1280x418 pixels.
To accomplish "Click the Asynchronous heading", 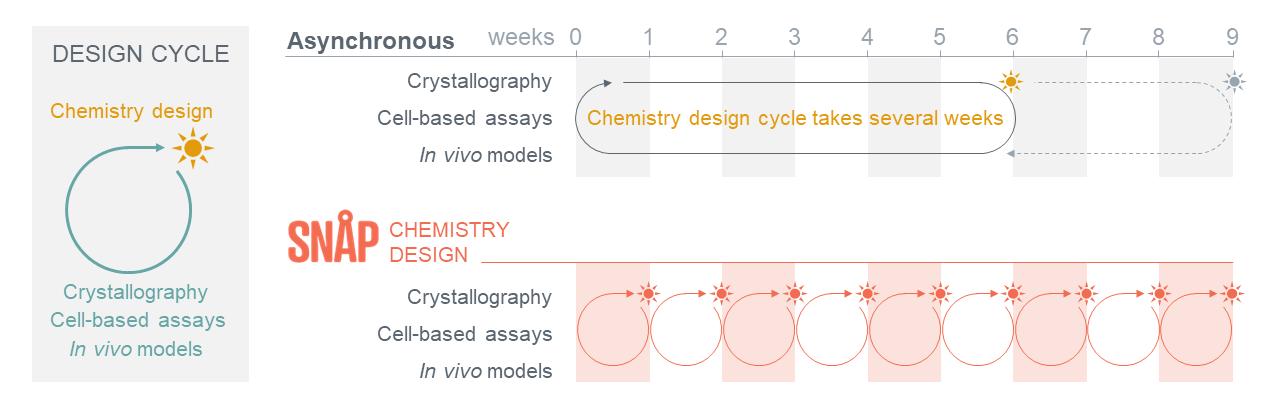I will coord(370,41).
